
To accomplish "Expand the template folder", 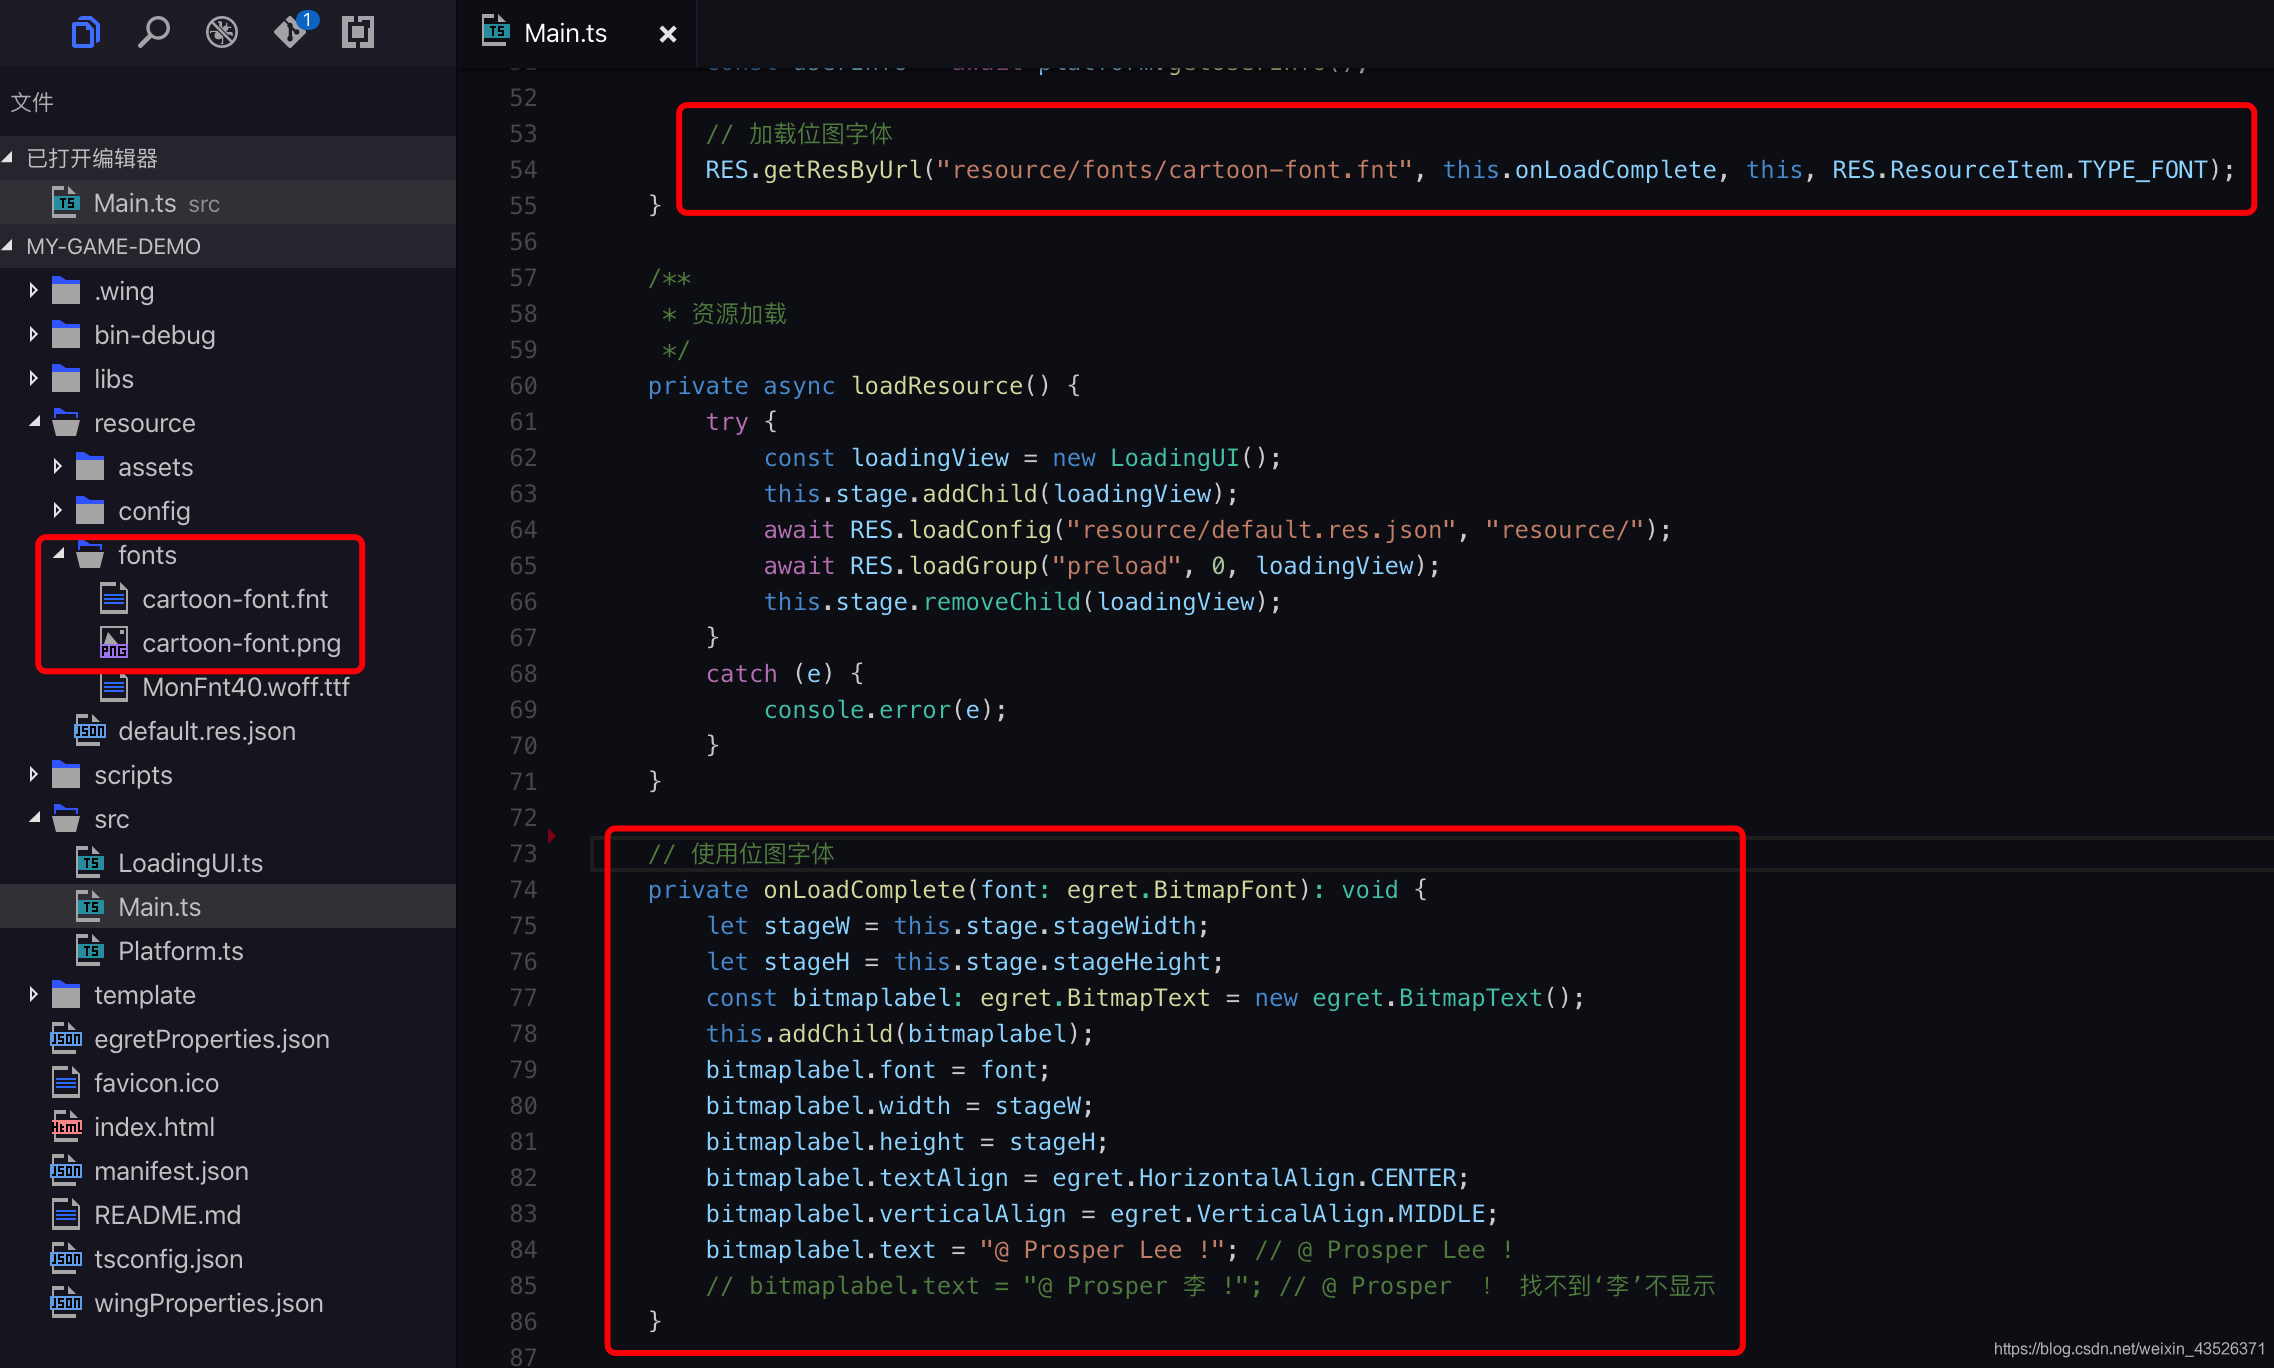I will pyautogui.click(x=34, y=995).
